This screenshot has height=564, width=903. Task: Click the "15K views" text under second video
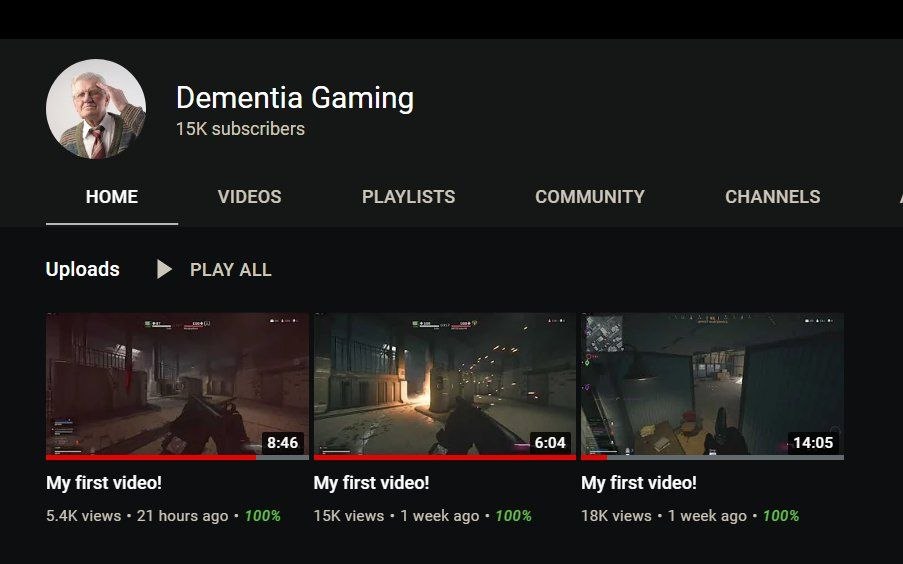click(x=349, y=516)
